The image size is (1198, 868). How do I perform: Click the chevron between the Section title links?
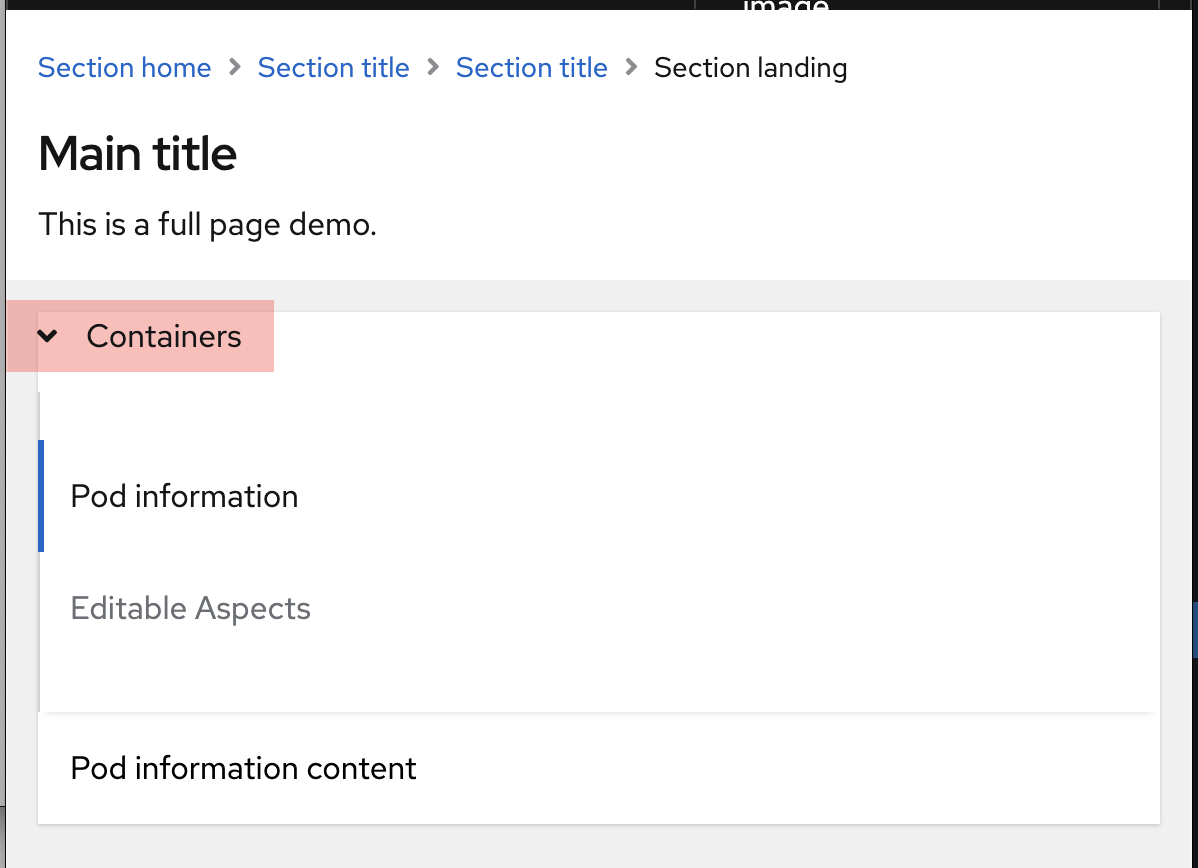[x=433, y=67]
